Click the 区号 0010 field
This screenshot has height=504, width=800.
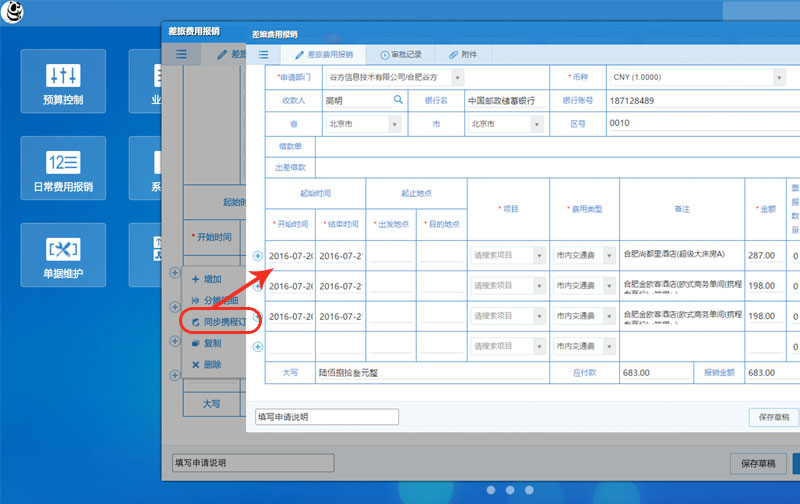pyautogui.click(x=704, y=123)
